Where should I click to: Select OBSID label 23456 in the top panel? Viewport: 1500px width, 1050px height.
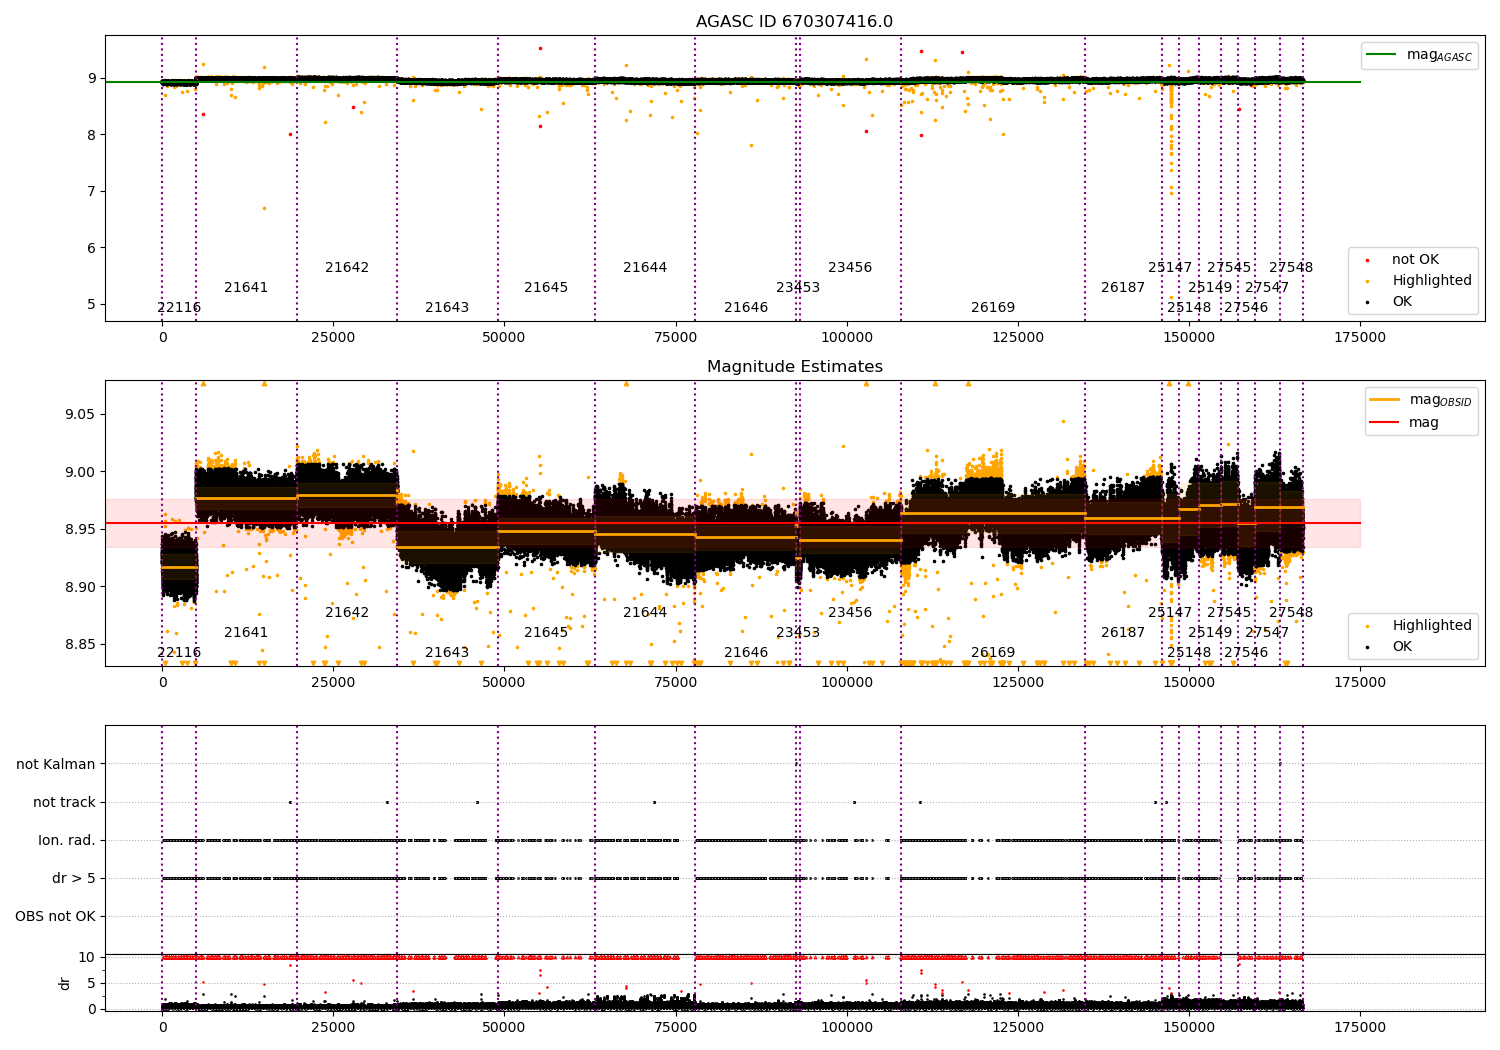pos(850,267)
